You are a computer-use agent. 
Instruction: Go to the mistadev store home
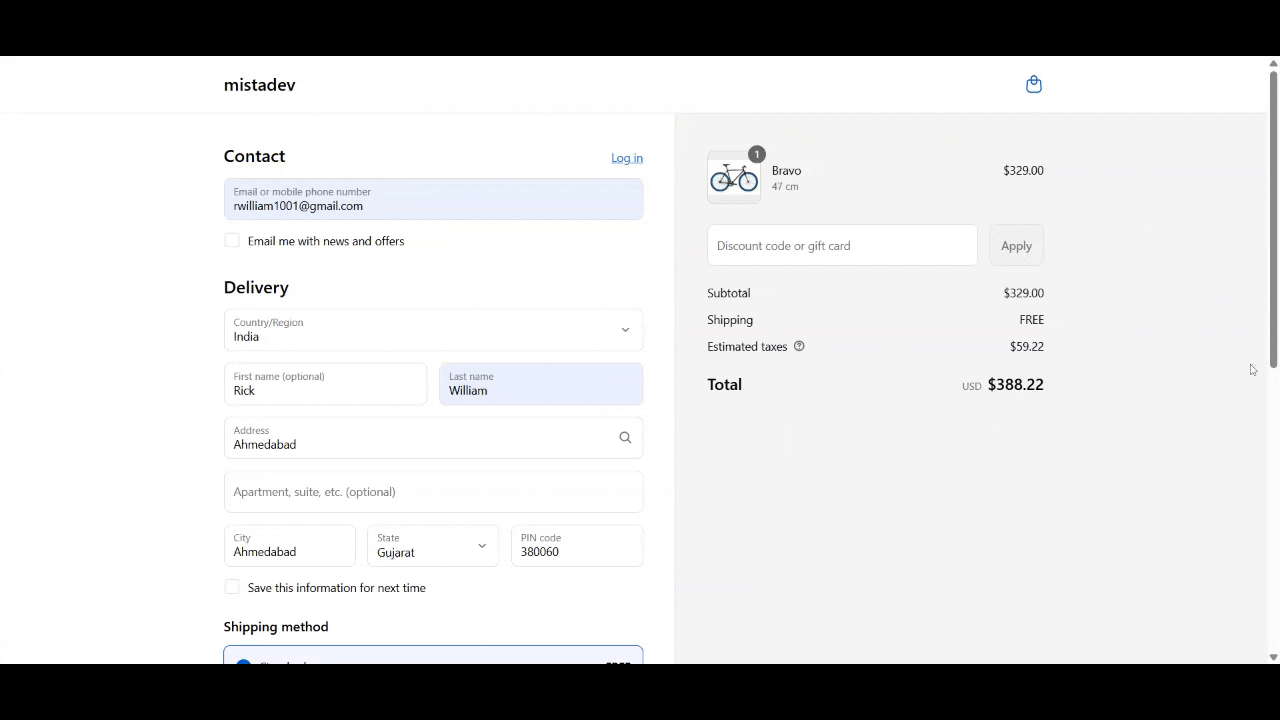259,85
